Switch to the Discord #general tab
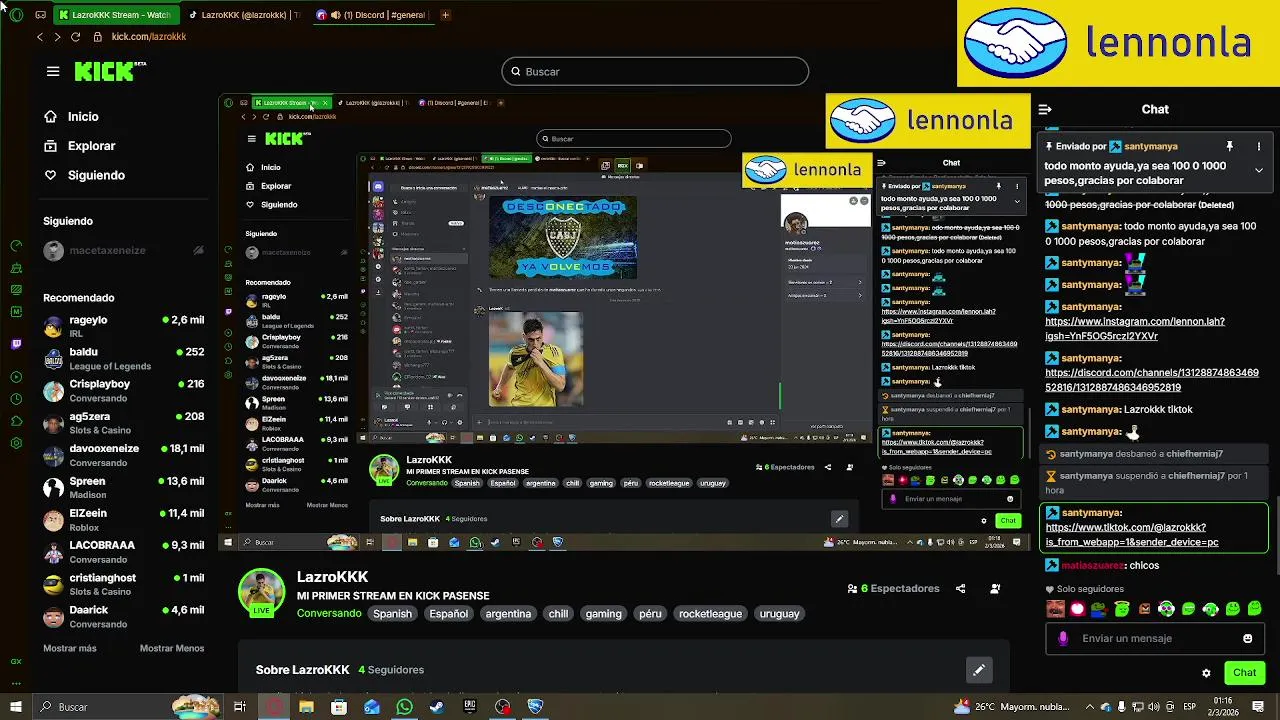Viewport: 1280px width, 720px height. [x=372, y=15]
